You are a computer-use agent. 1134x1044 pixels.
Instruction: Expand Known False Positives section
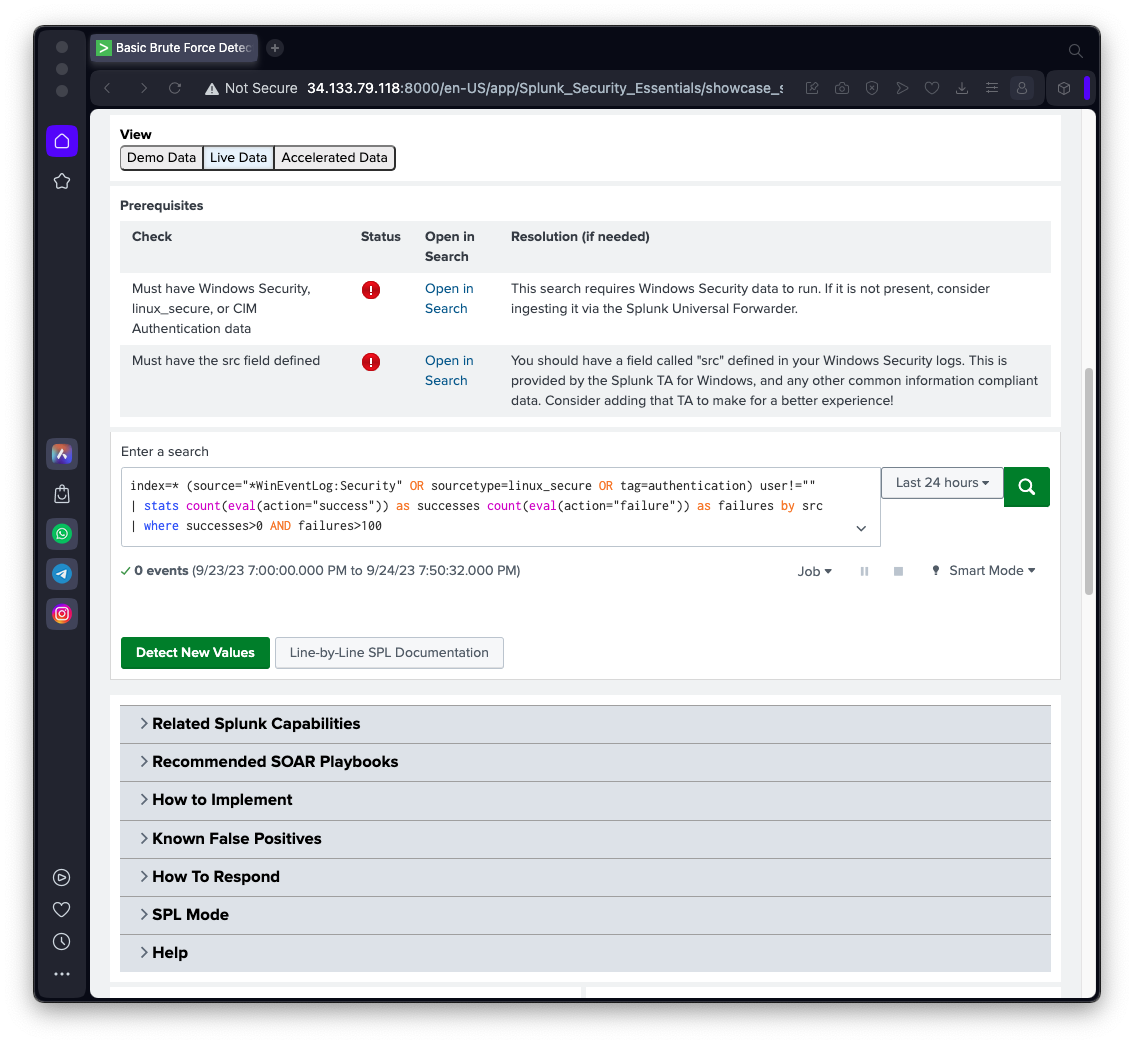tap(585, 839)
